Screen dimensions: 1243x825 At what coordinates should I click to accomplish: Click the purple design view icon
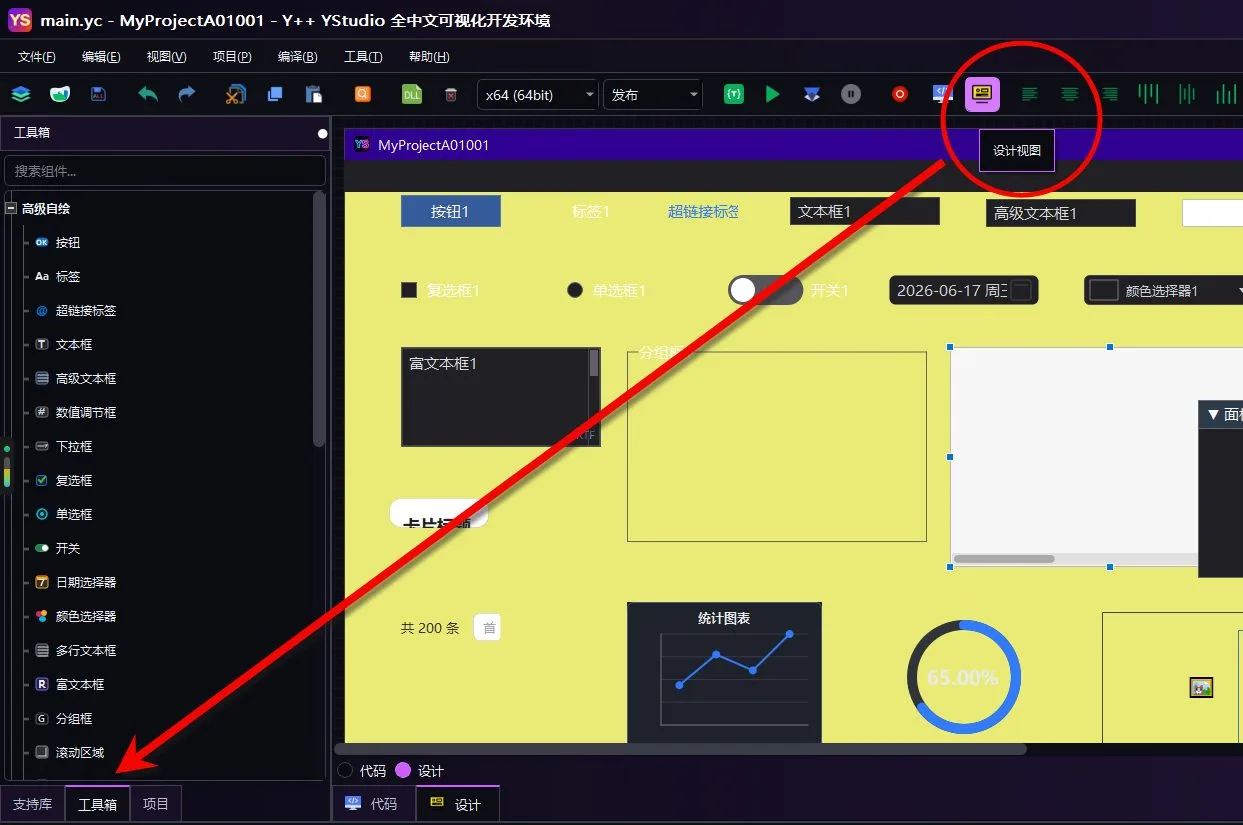[982, 94]
